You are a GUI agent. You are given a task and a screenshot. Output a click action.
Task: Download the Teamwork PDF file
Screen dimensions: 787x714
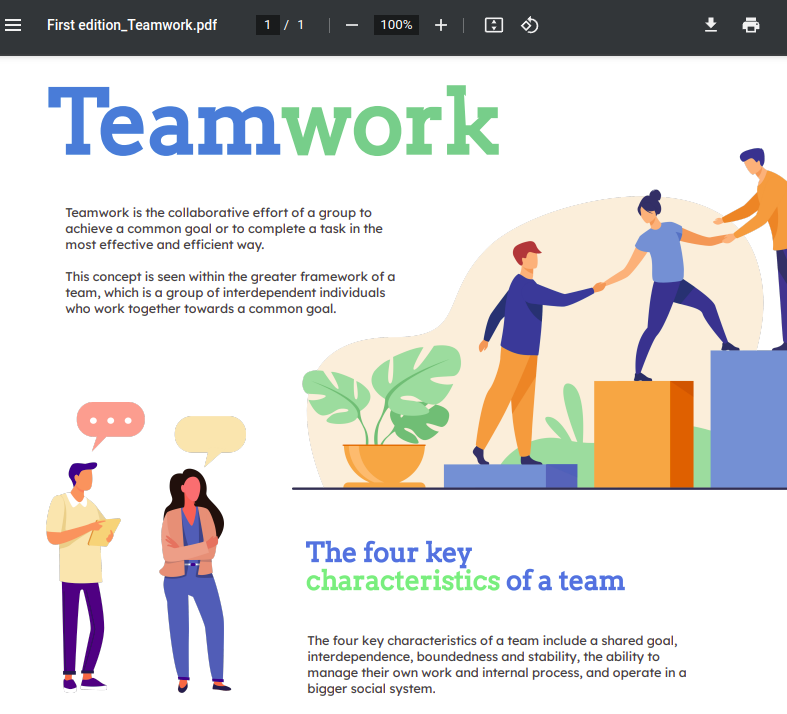[x=711, y=25]
